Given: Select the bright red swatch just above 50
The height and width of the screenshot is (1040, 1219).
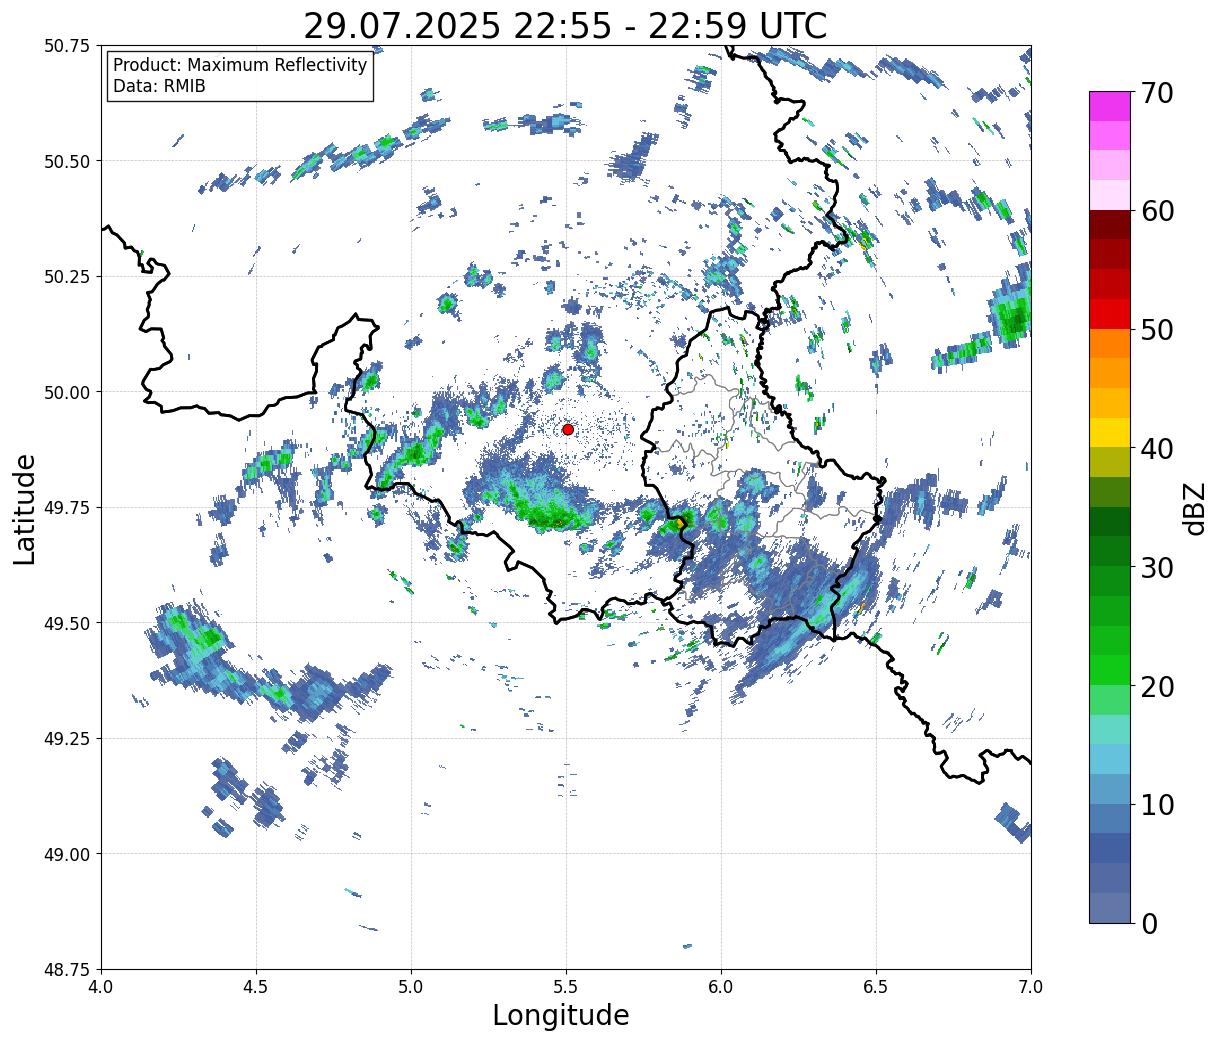Looking at the screenshot, I should pos(1109,314).
